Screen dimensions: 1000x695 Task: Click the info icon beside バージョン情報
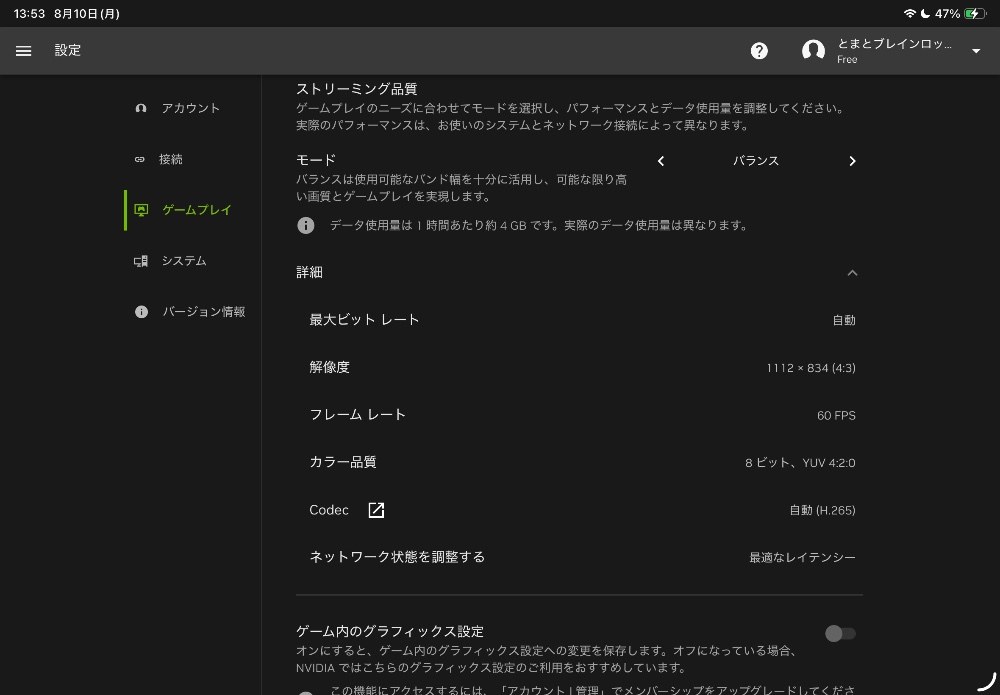141,312
